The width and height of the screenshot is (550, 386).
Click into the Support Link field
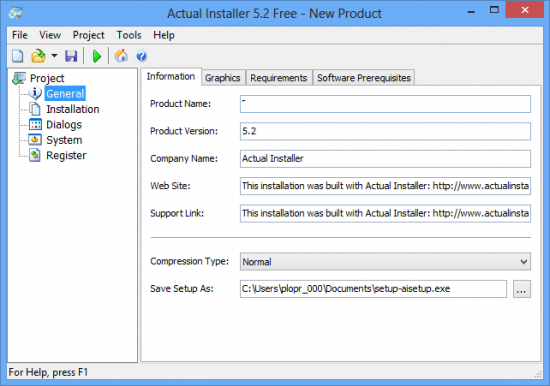point(385,213)
